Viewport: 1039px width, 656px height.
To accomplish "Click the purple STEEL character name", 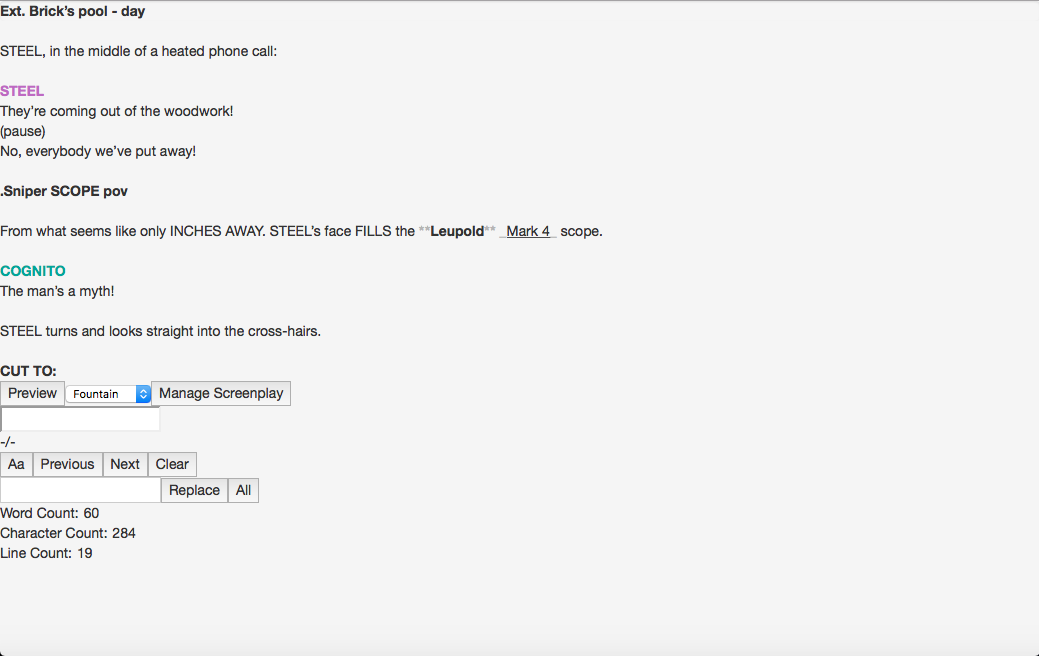I will click(x=22, y=91).
